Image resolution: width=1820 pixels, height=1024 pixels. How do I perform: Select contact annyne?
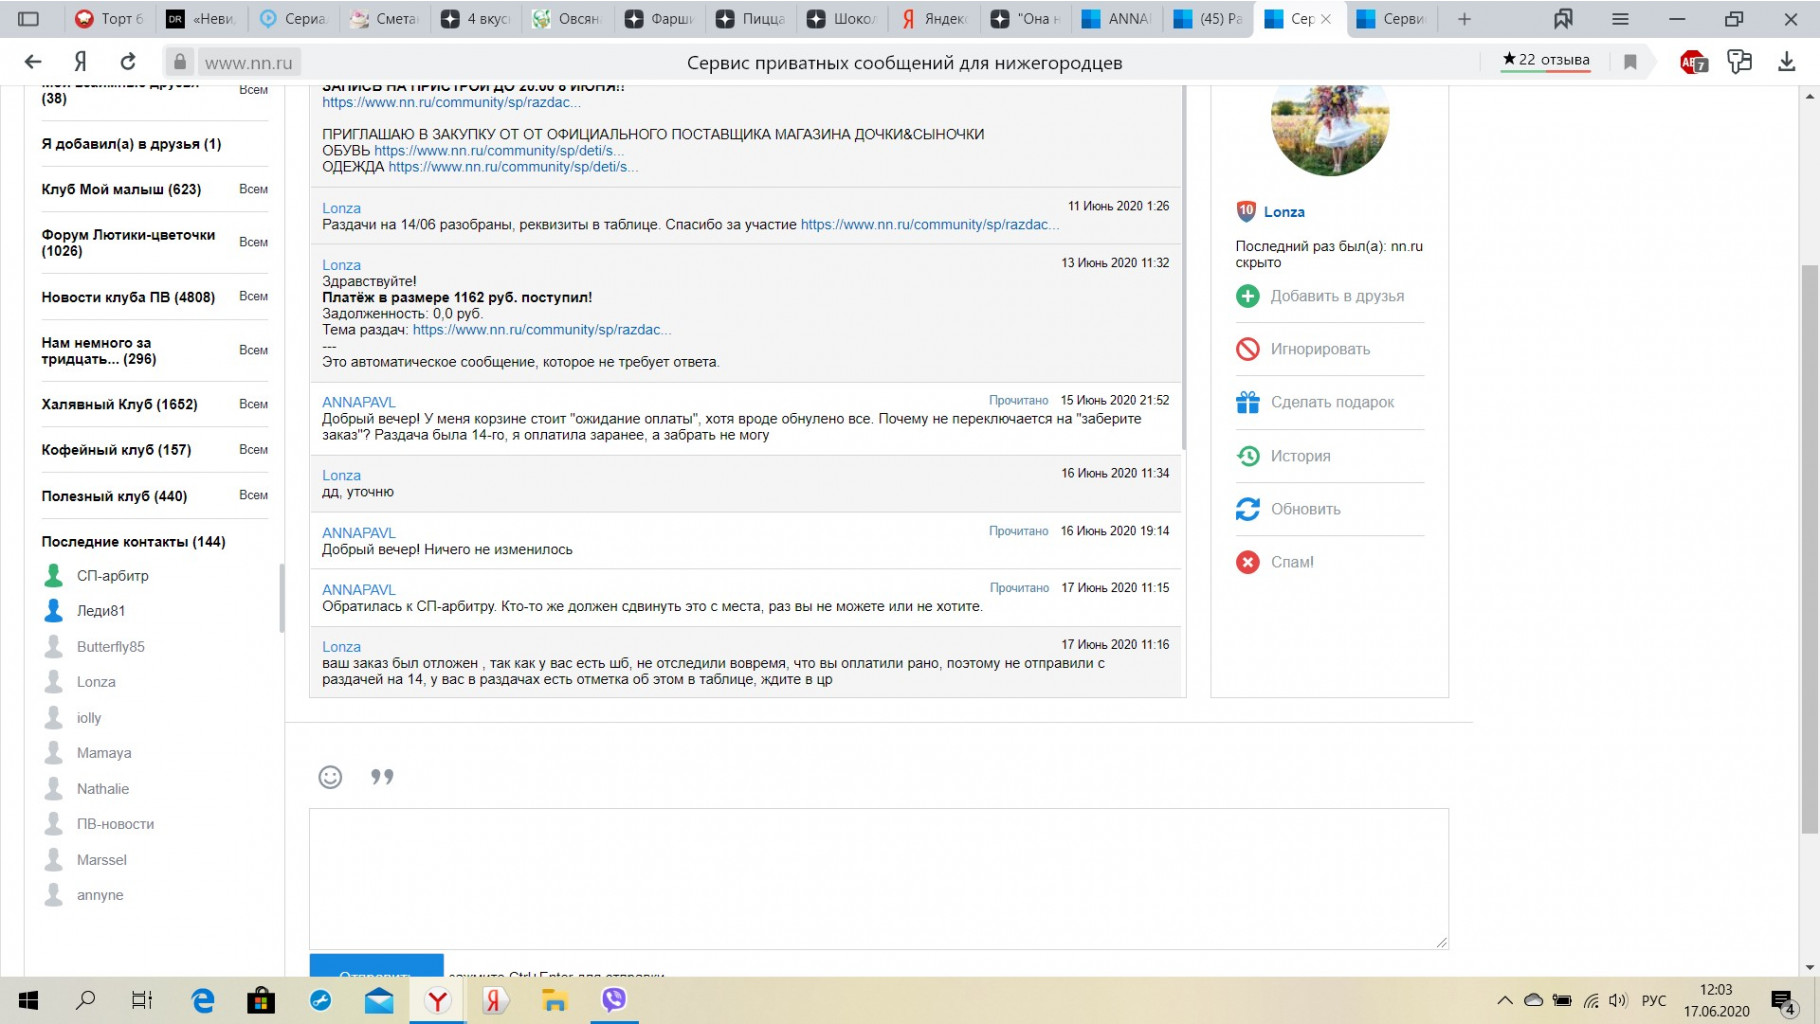click(x=100, y=895)
